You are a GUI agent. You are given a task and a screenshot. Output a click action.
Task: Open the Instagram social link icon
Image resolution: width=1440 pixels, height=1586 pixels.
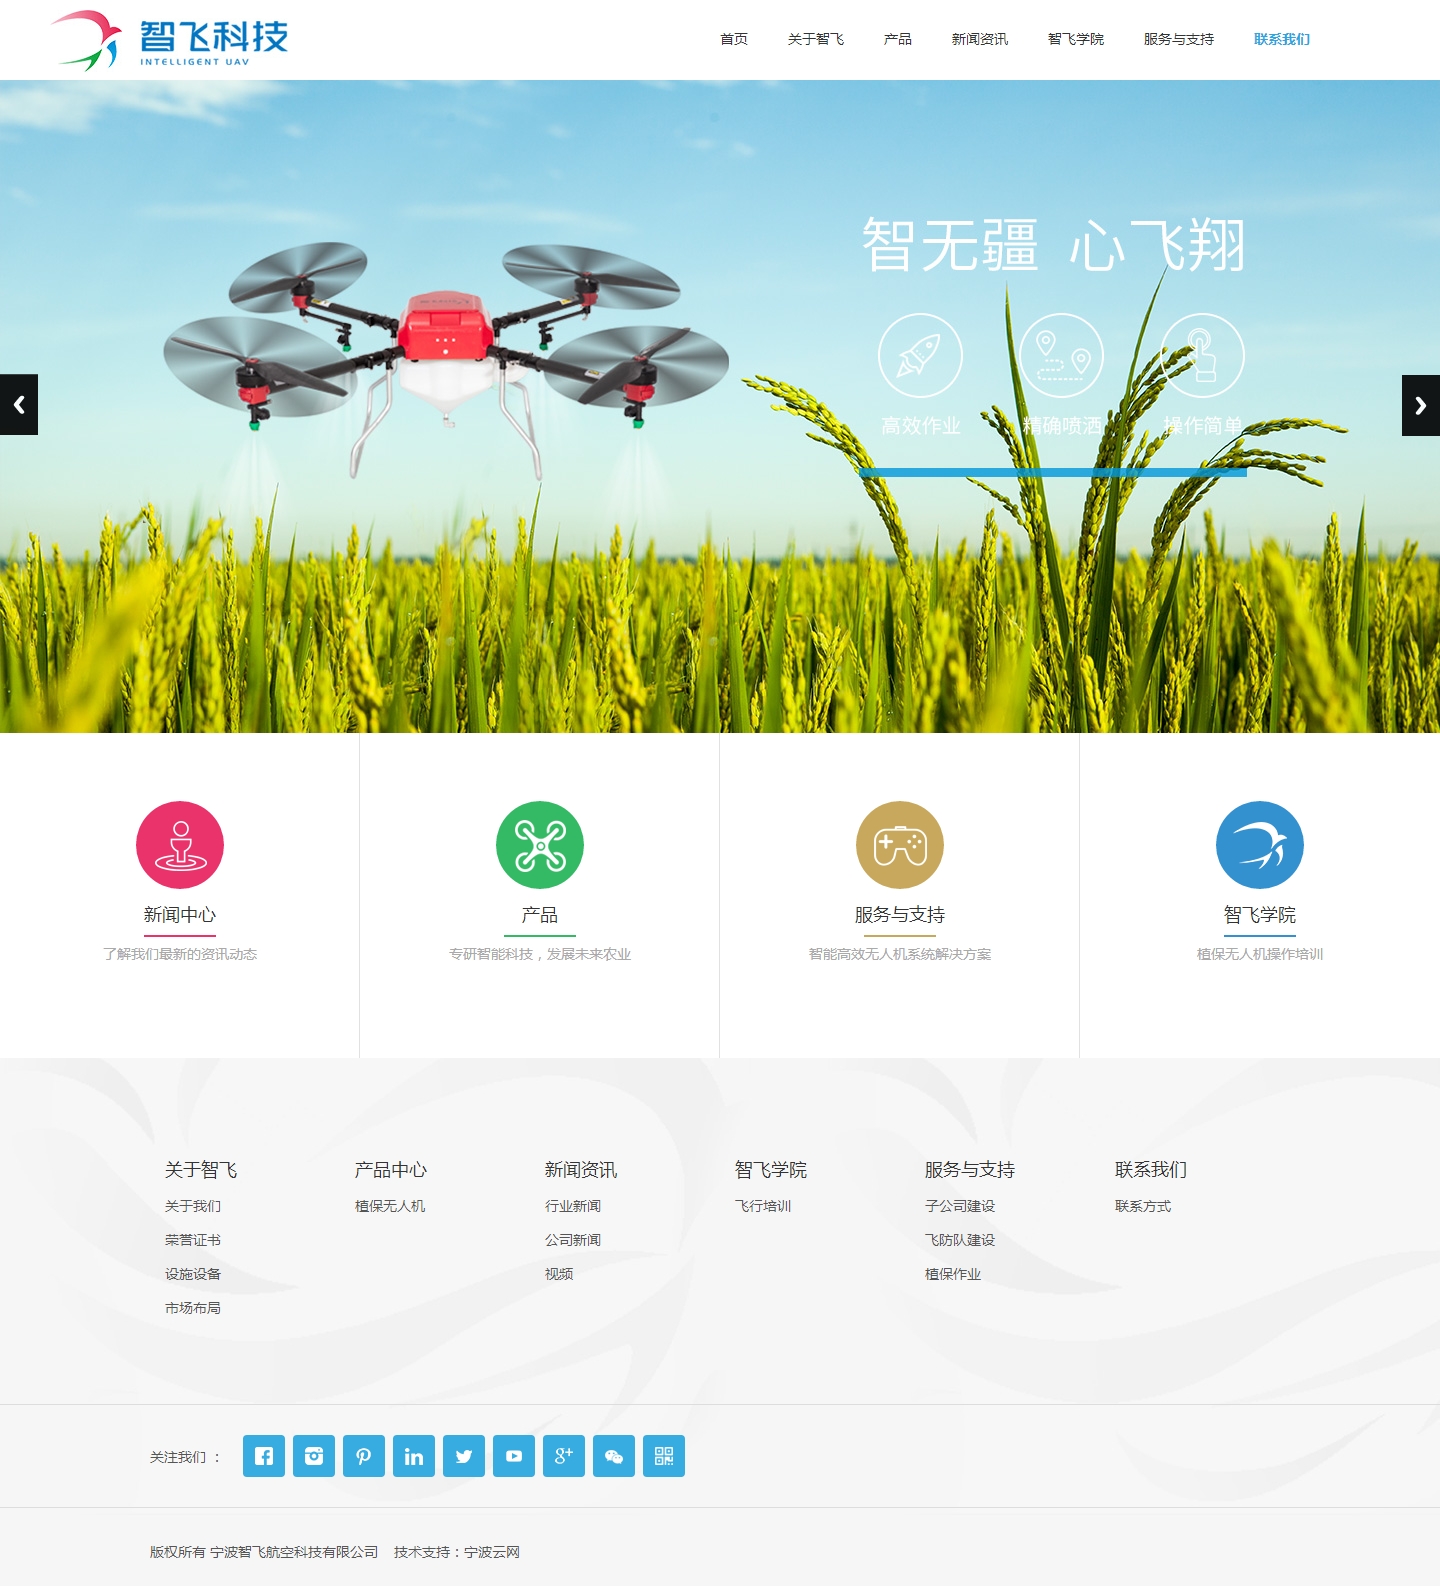(314, 1456)
